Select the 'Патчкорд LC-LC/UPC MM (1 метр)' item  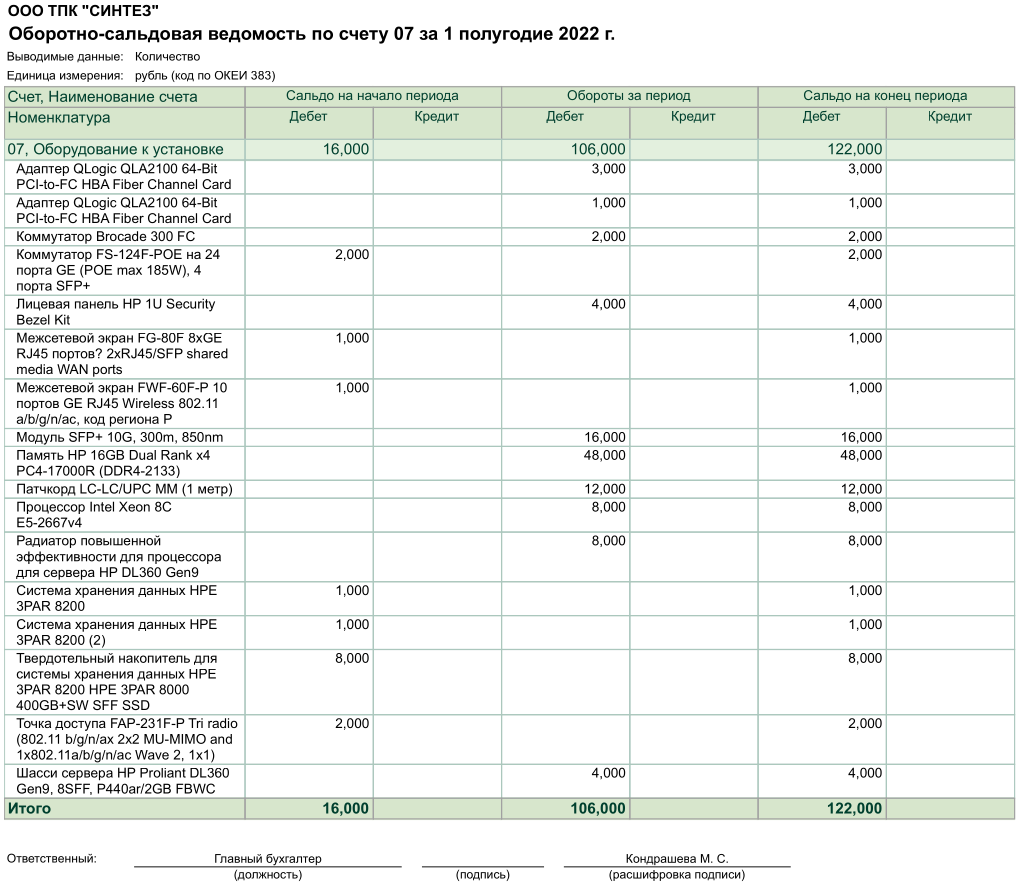(509, 489)
